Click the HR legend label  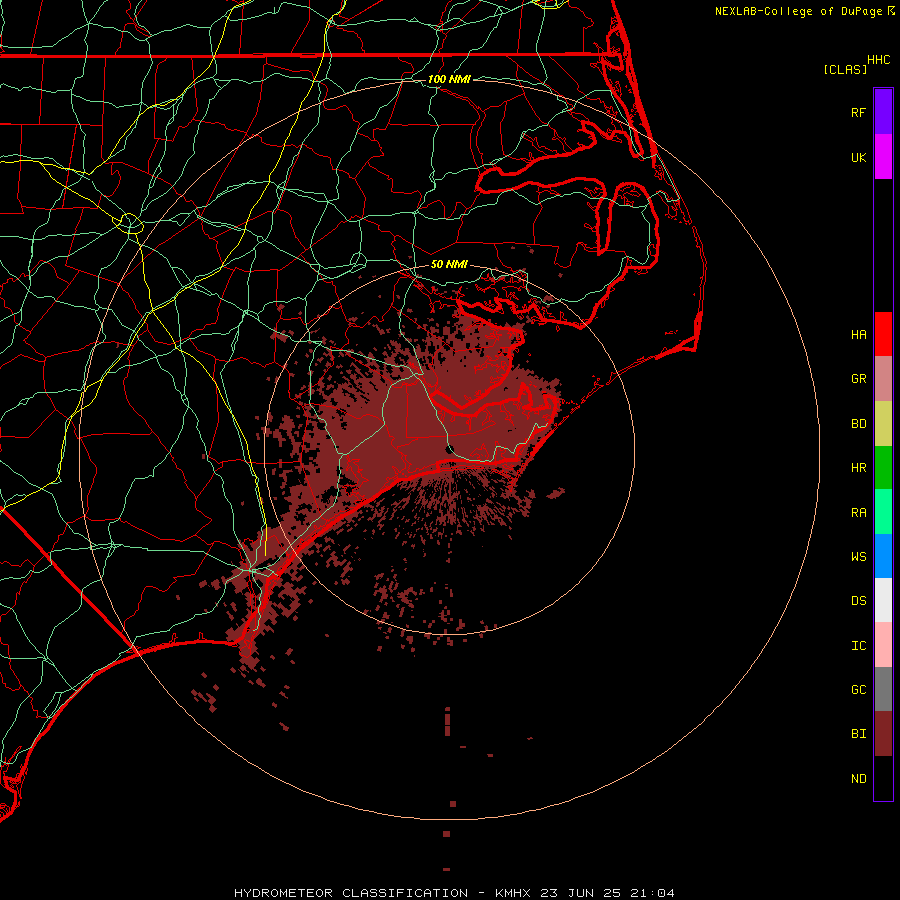(x=858, y=468)
